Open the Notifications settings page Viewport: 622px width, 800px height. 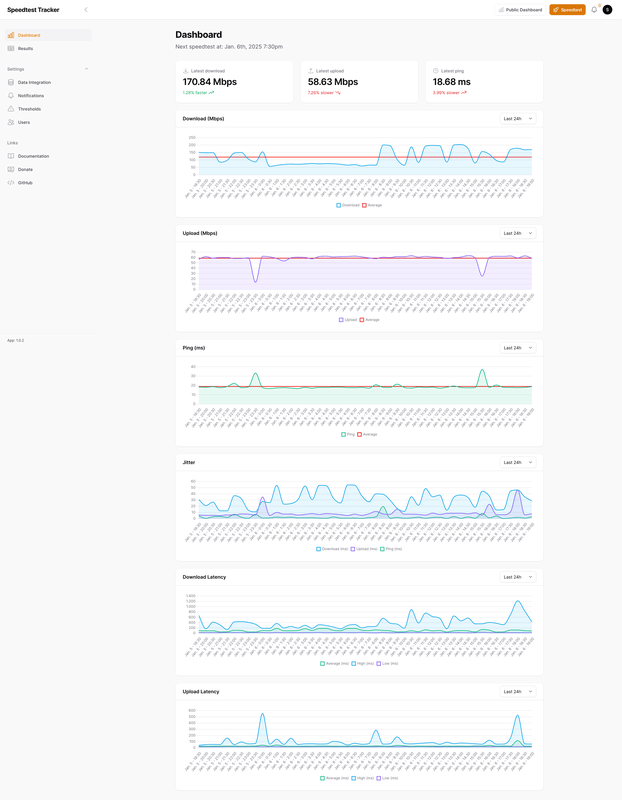(30, 96)
